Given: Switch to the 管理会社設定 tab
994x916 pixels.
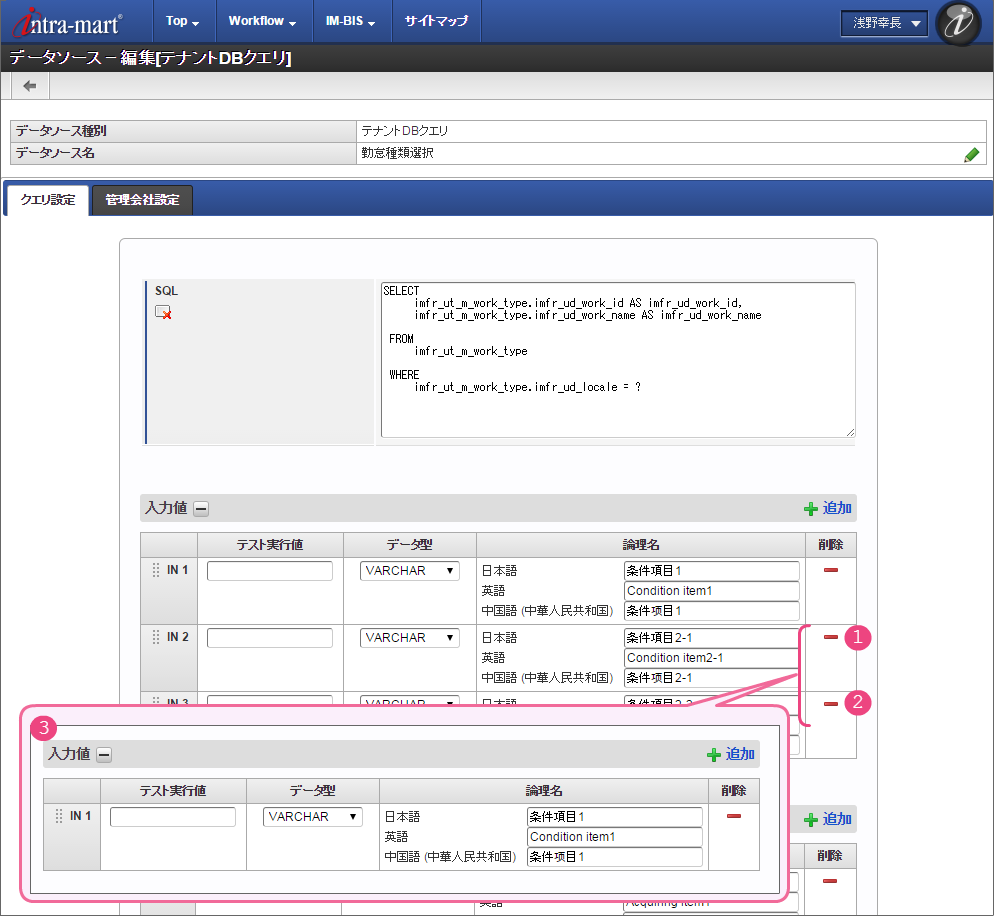Looking at the screenshot, I should point(142,200).
